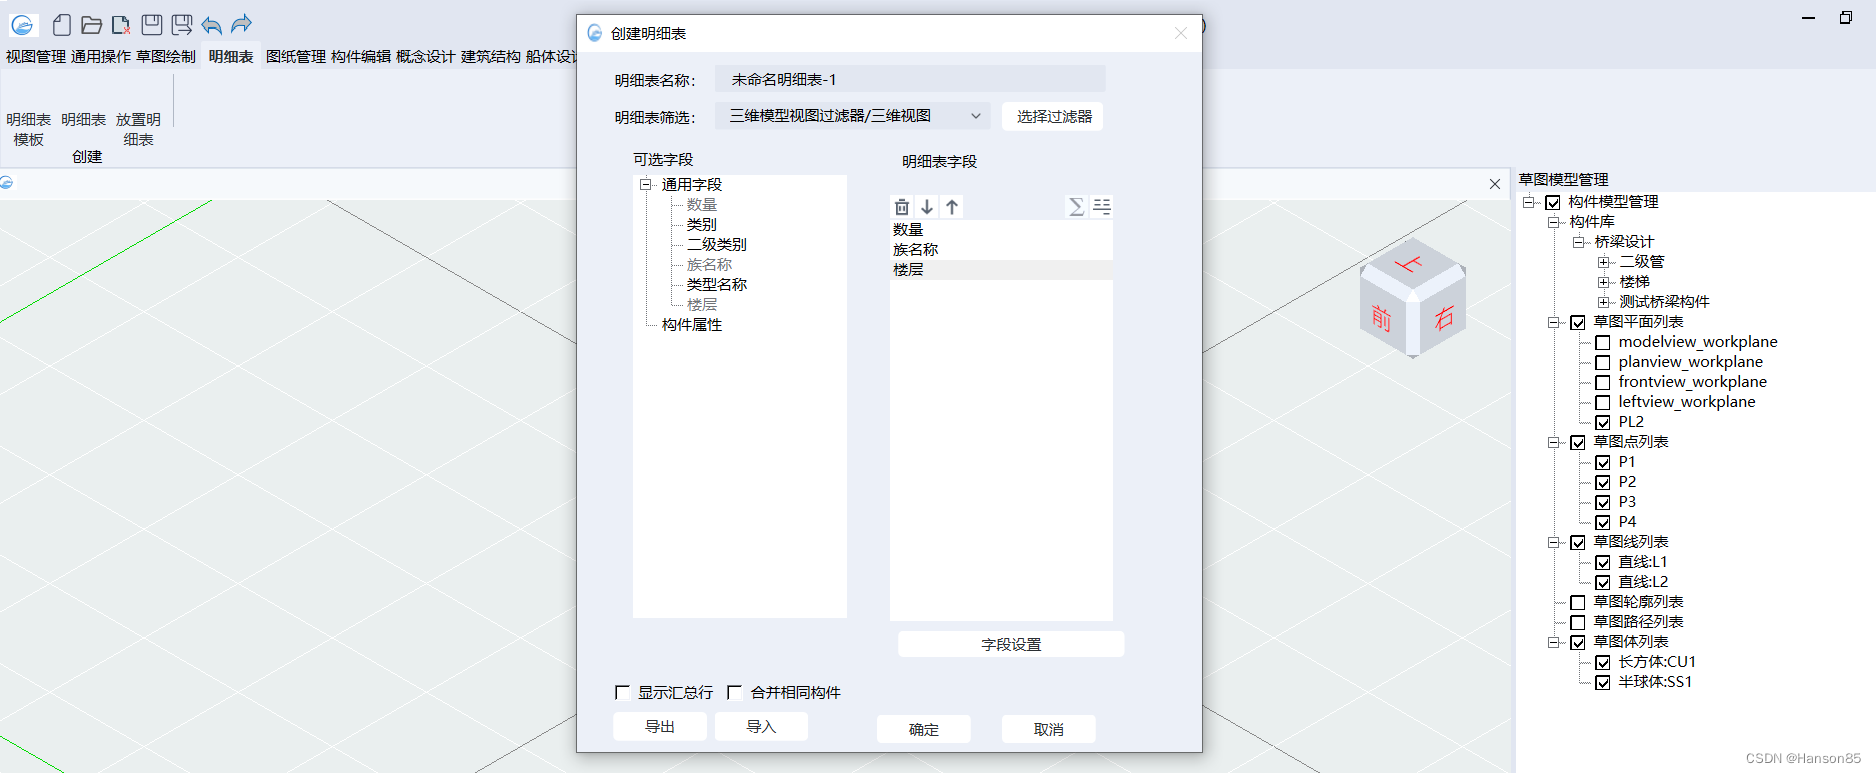
Task: Open the 草图绘制 ribbon tab
Action: (166, 57)
